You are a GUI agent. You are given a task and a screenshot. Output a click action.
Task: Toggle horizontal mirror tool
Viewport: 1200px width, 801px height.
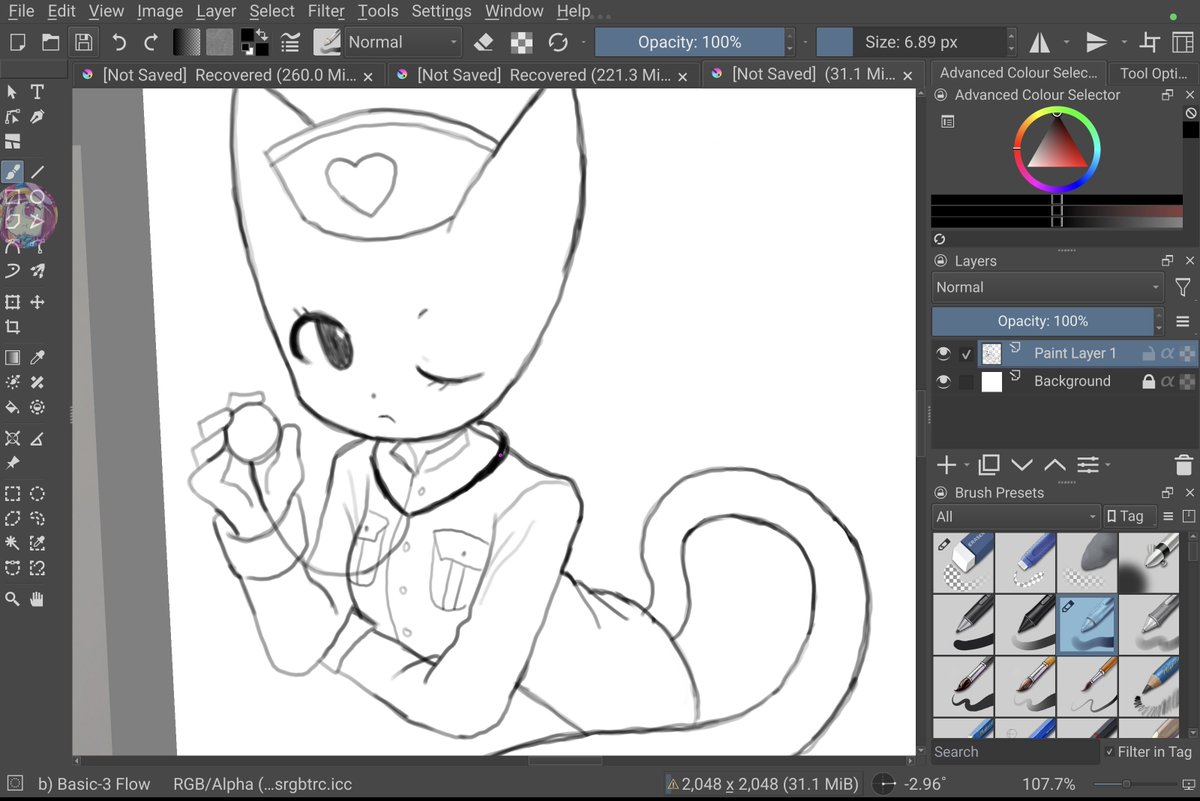click(1040, 42)
